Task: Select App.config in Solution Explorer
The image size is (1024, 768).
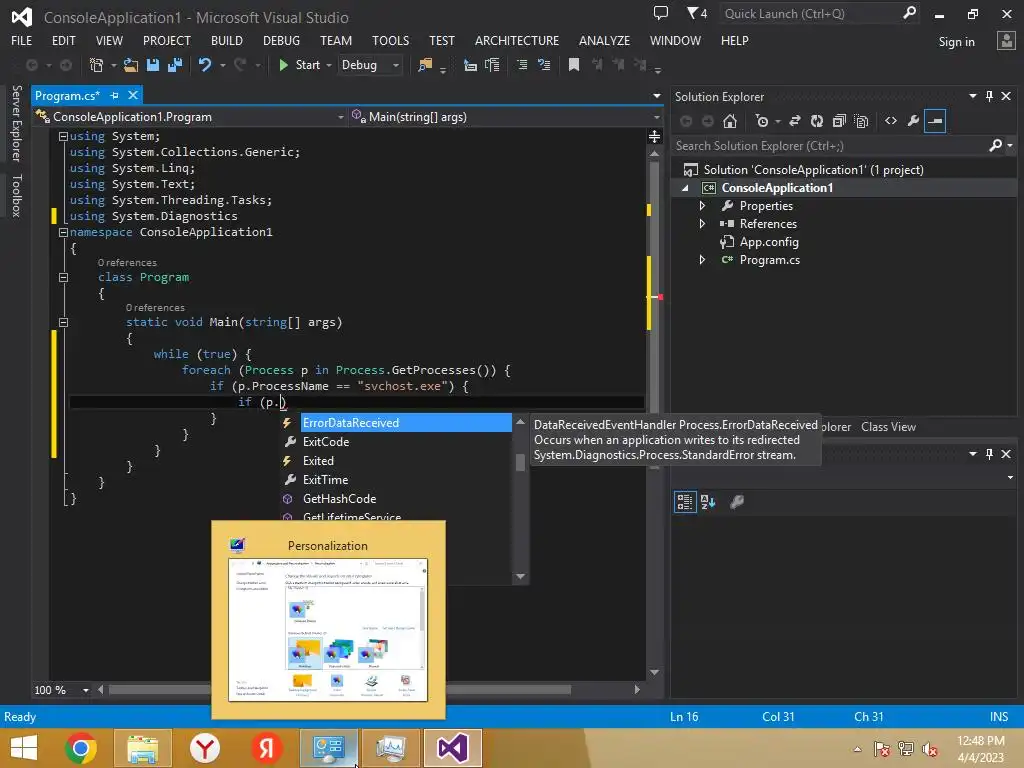Action: (769, 242)
